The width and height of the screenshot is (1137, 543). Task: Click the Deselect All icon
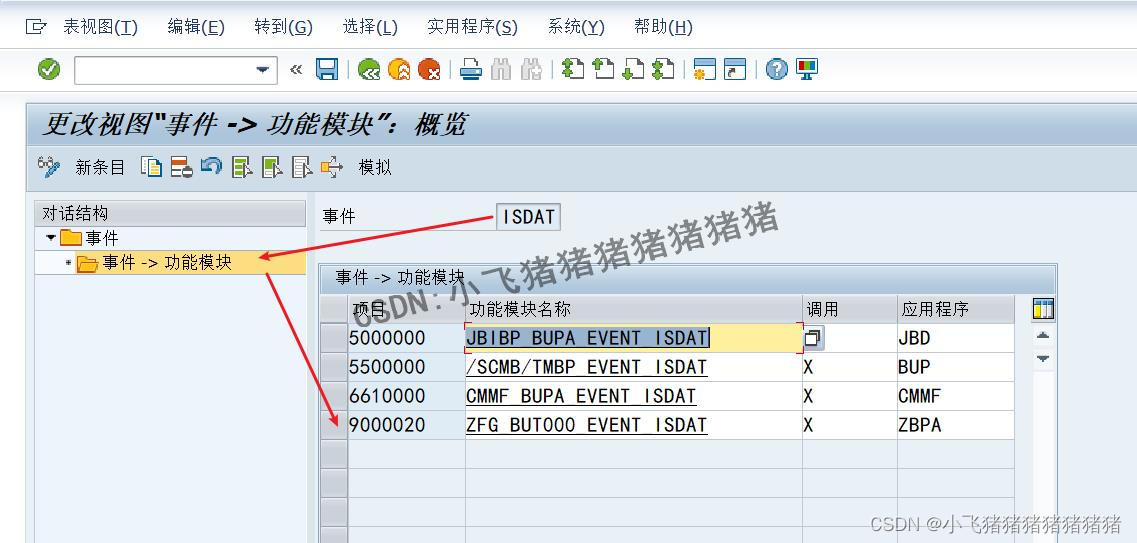pyautogui.click(x=302, y=167)
